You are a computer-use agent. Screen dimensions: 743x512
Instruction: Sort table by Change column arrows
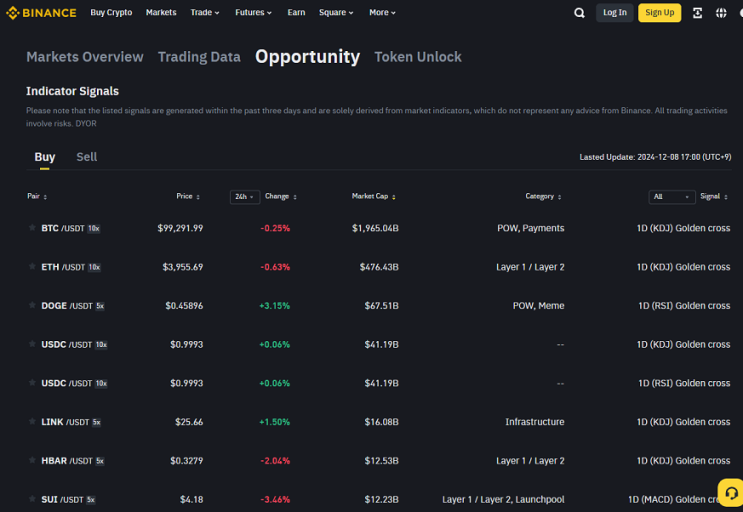[295, 197]
